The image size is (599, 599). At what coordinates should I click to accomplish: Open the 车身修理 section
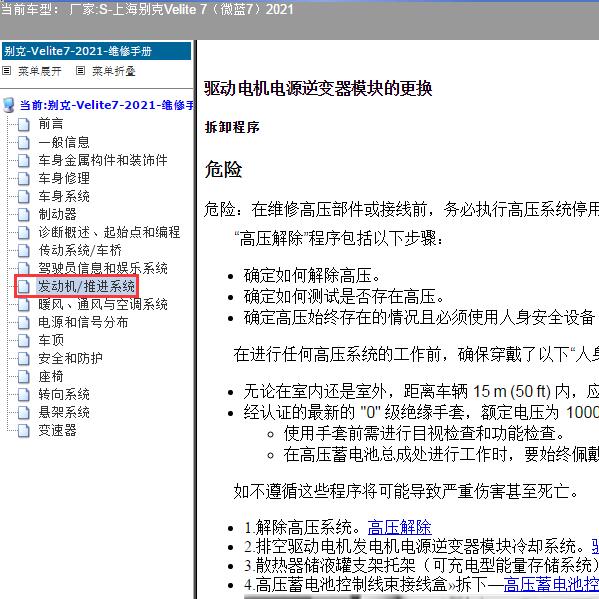[64, 178]
